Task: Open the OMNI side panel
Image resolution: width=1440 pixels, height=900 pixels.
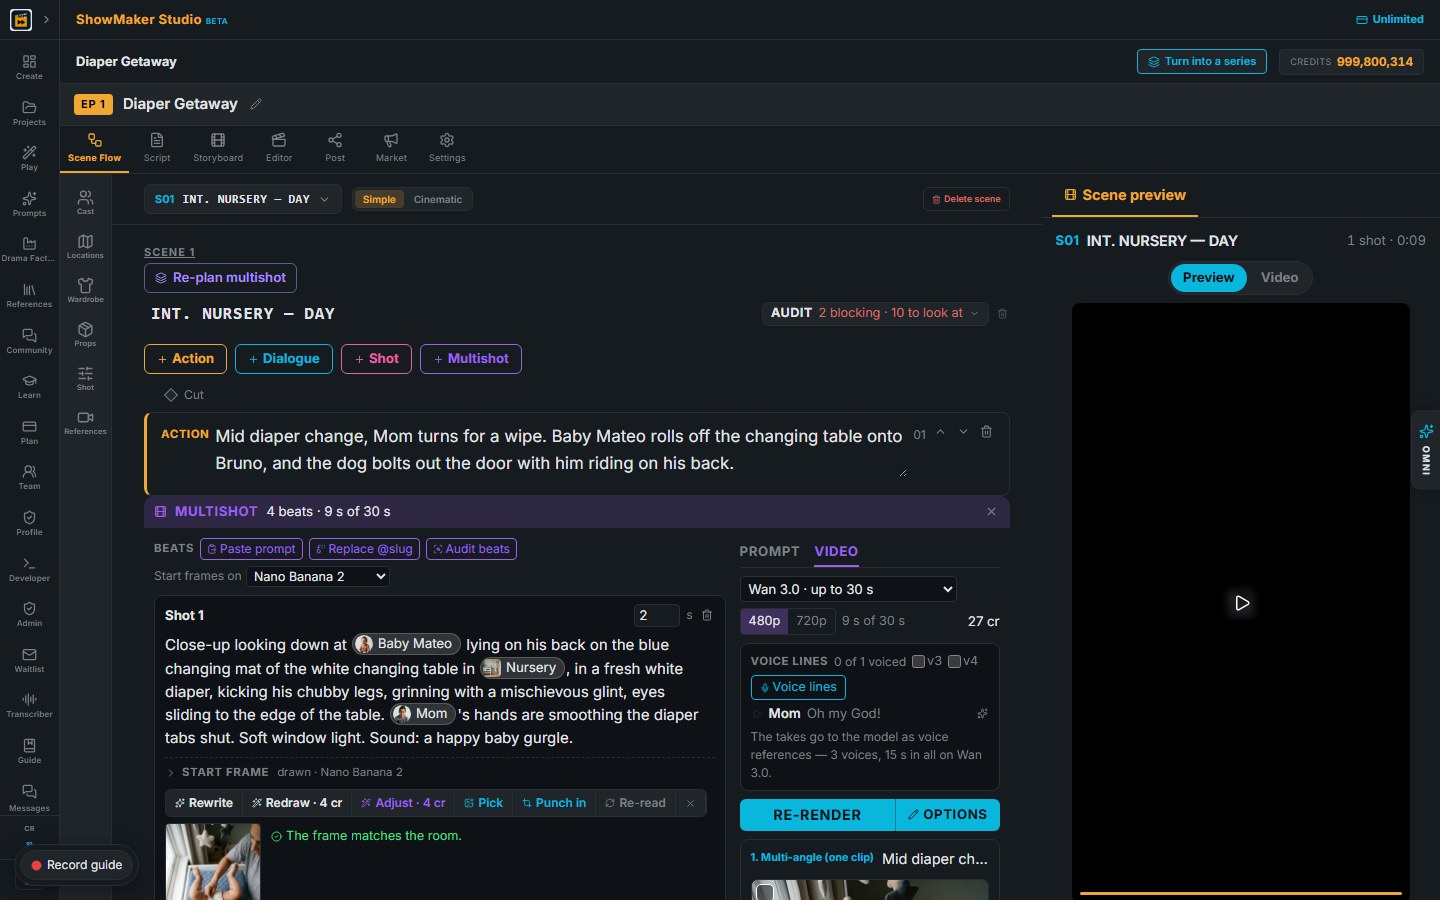Action: pyautogui.click(x=1426, y=450)
